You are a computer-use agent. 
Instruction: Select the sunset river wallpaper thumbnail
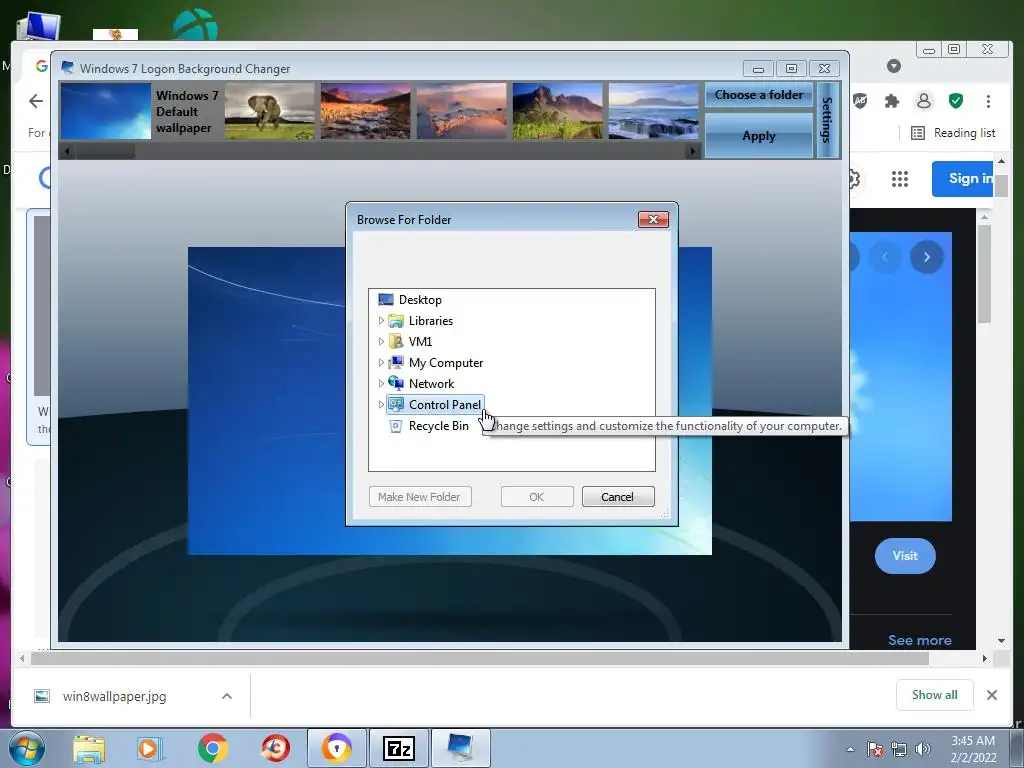tap(366, 111)
